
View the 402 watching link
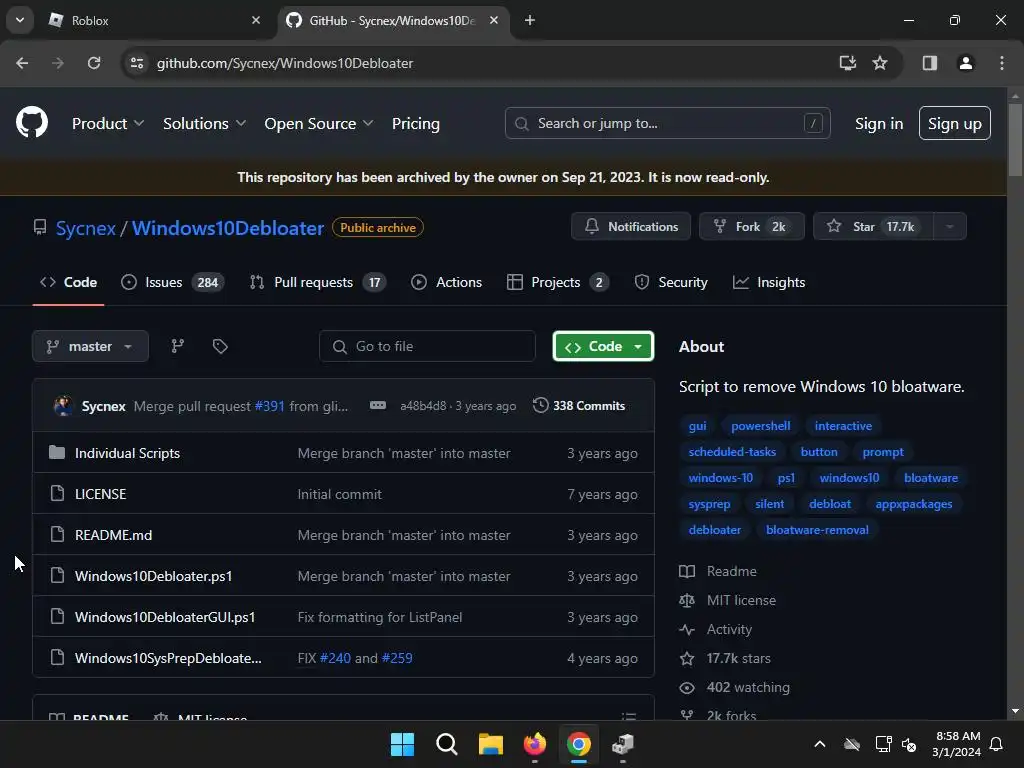tap(735, 688)
